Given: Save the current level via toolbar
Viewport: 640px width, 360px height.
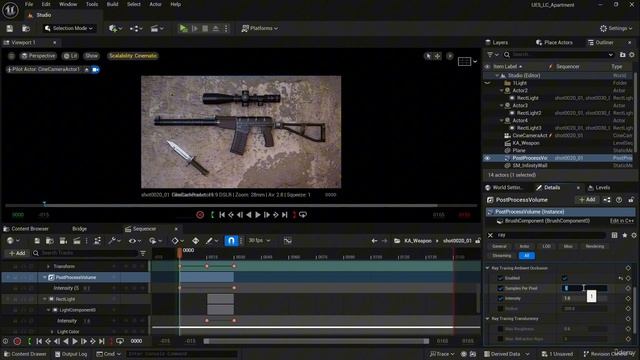Looking at the screenshot, I should pyautogui.click(x=9, y=28).
